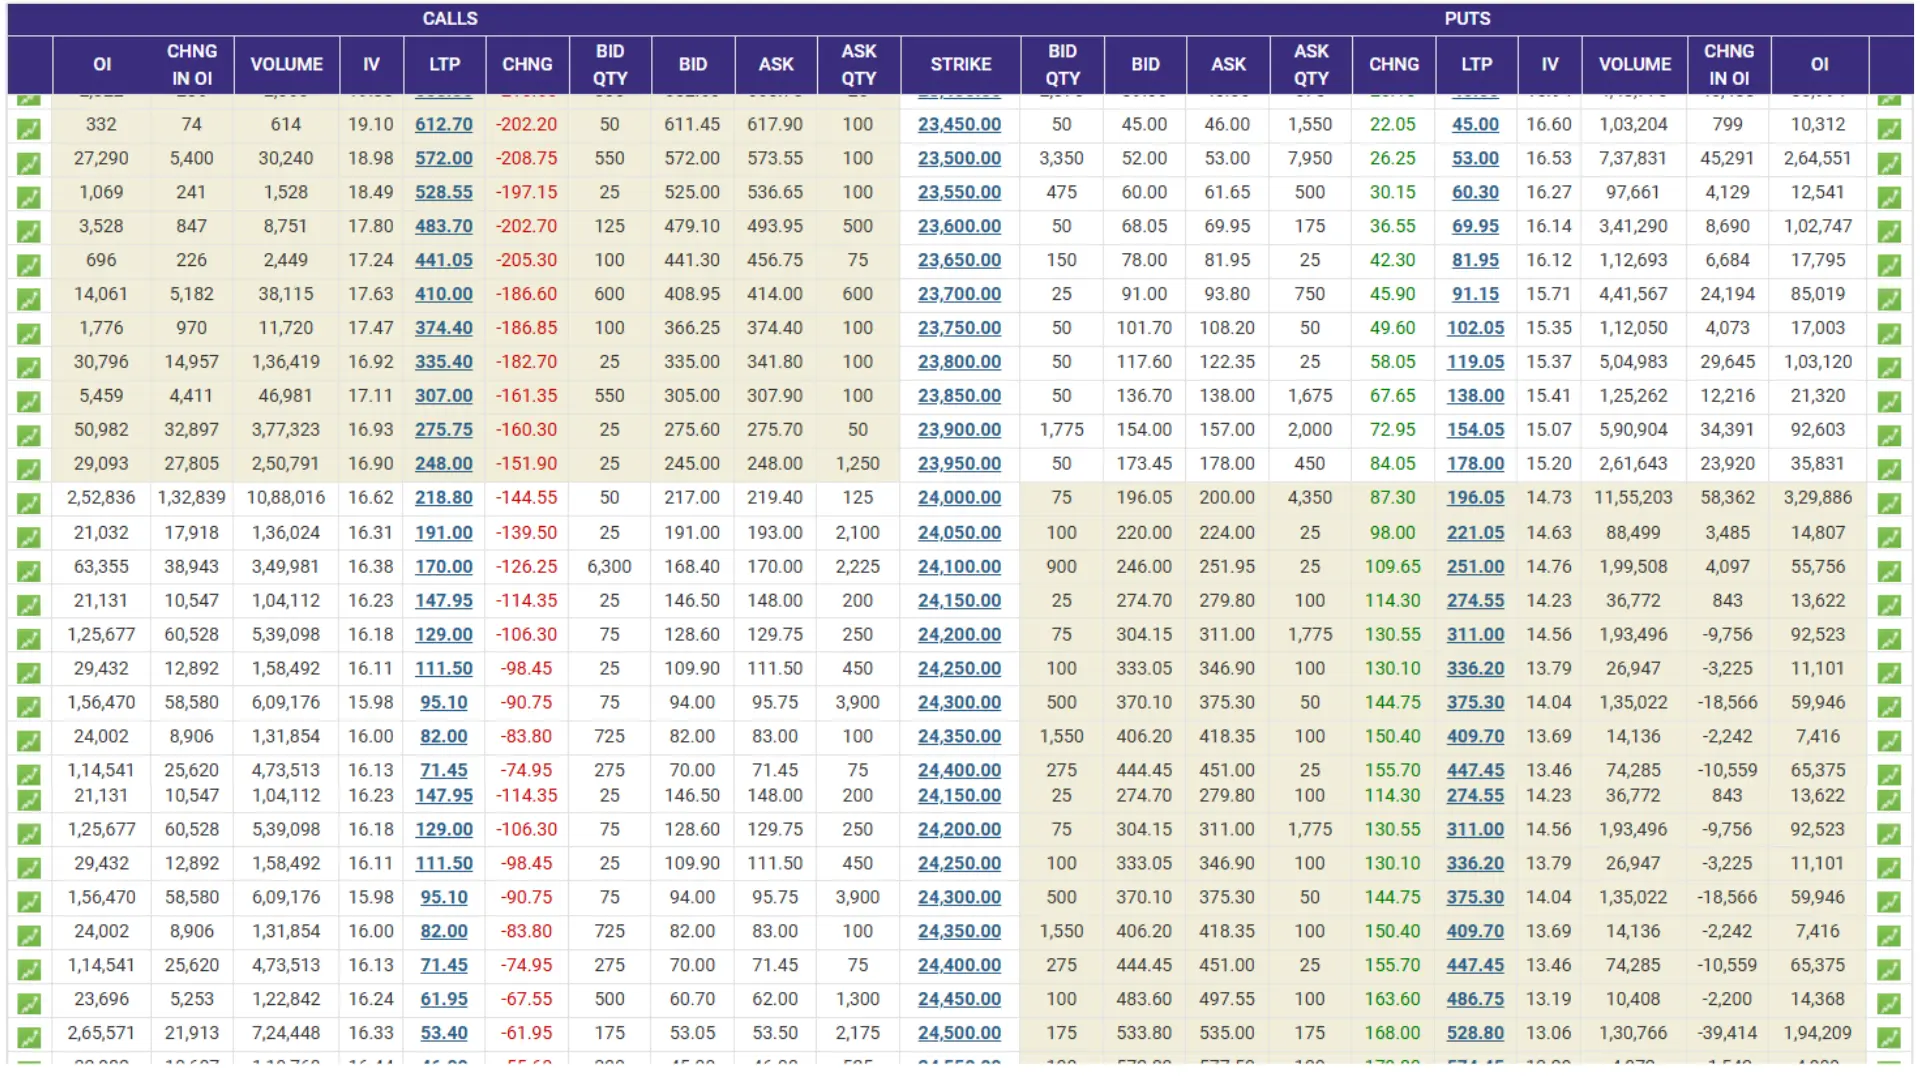Click puts LTP link 528.80
This screenshot has width=1920, height=1080.
click(1475, 1033)
